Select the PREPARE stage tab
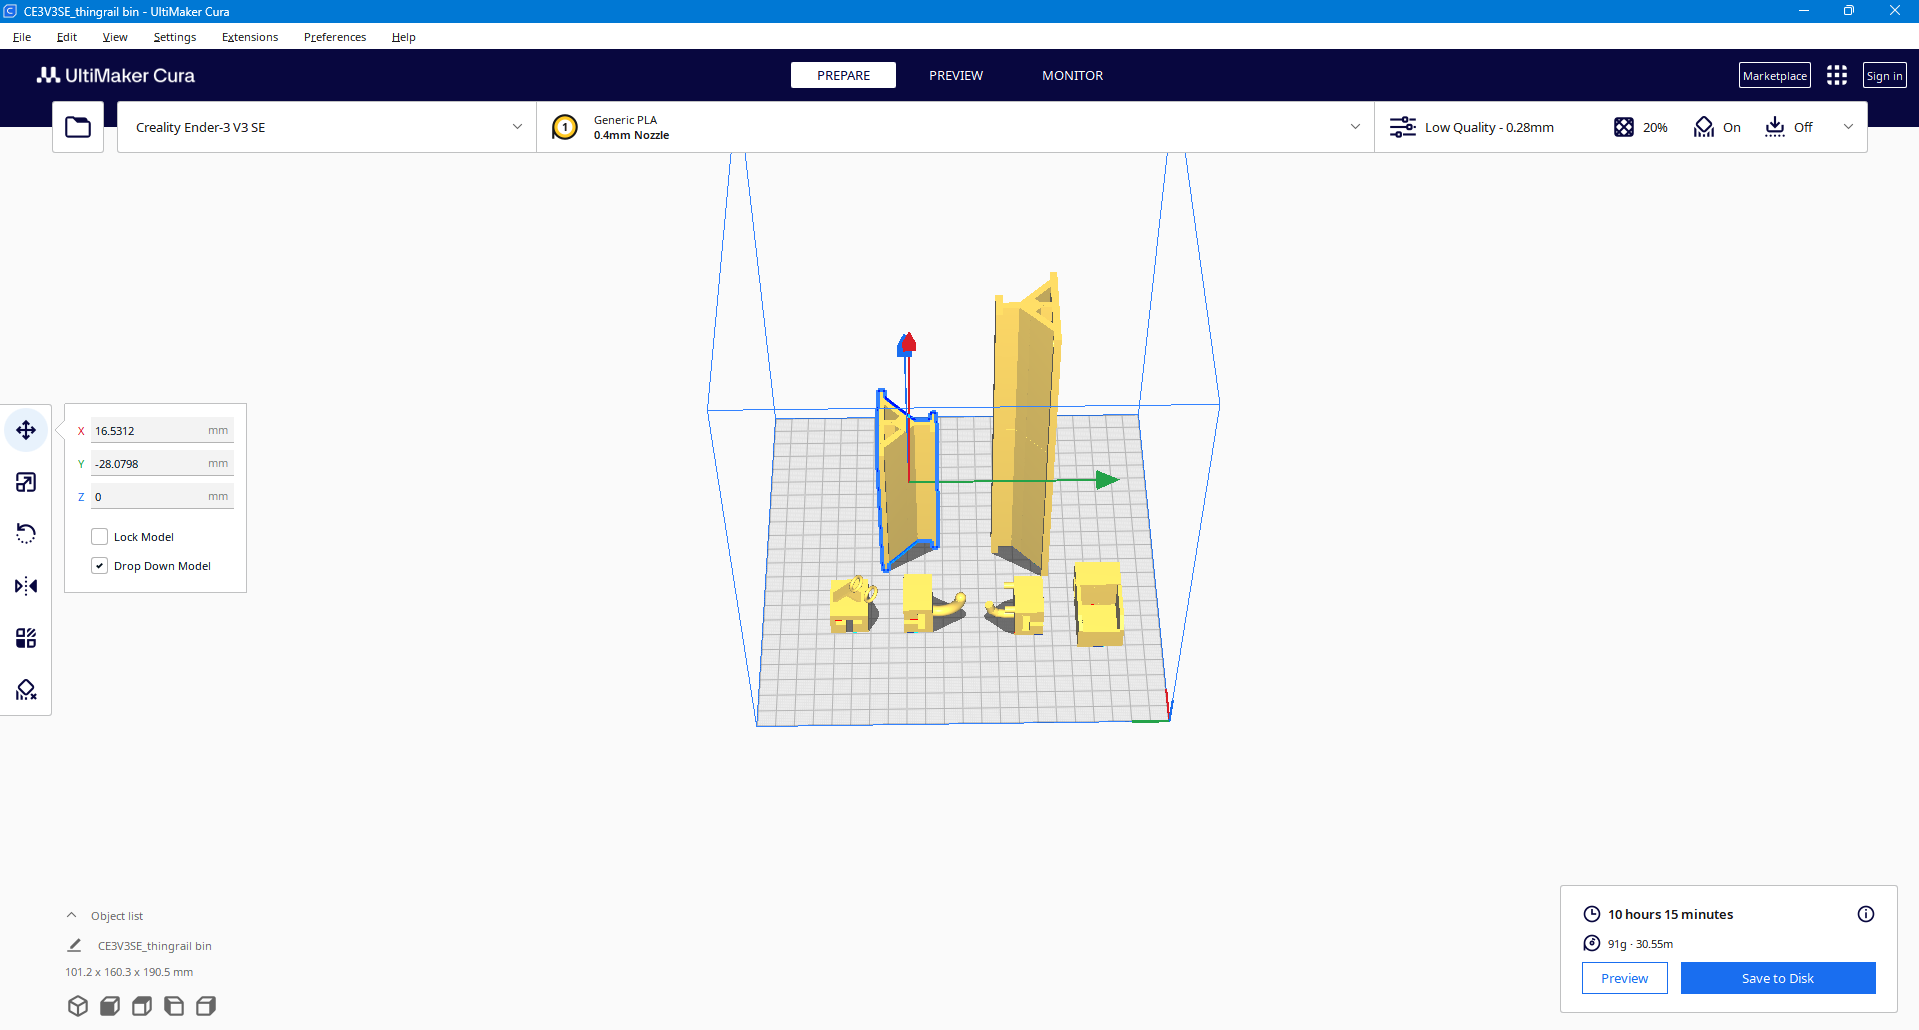The height and width of the screenshot is (1030, 1919). (x=843, y=75)
